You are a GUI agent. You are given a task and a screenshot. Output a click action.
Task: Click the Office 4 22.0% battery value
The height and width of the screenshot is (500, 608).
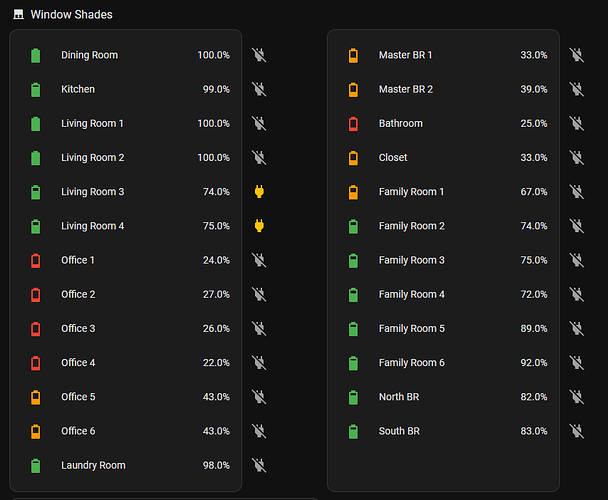point(216,363)
